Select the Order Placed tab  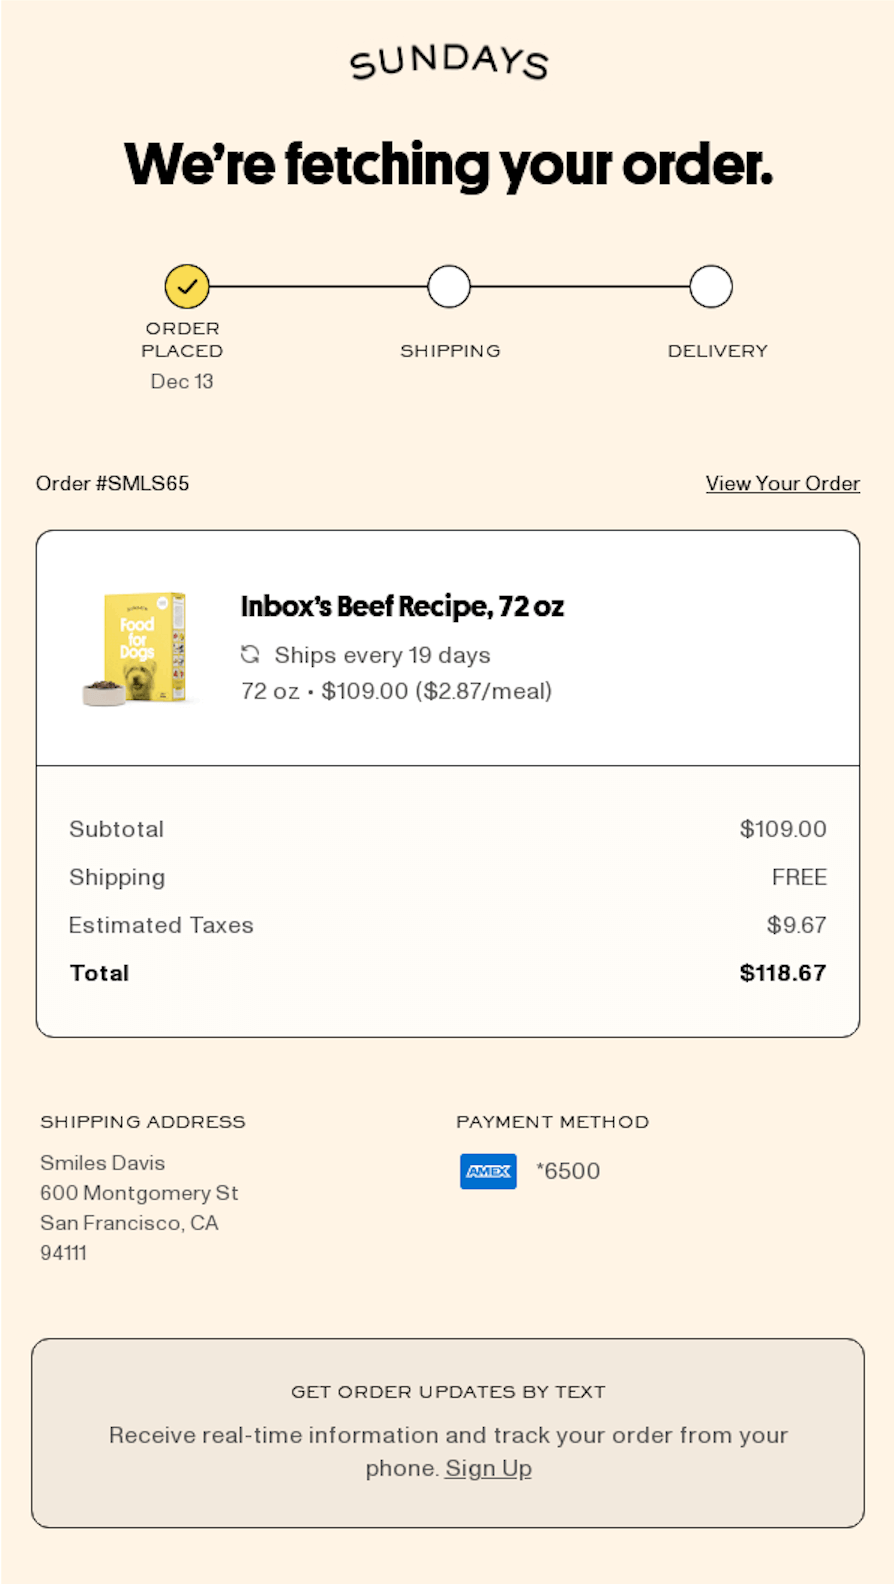point(182,338)
